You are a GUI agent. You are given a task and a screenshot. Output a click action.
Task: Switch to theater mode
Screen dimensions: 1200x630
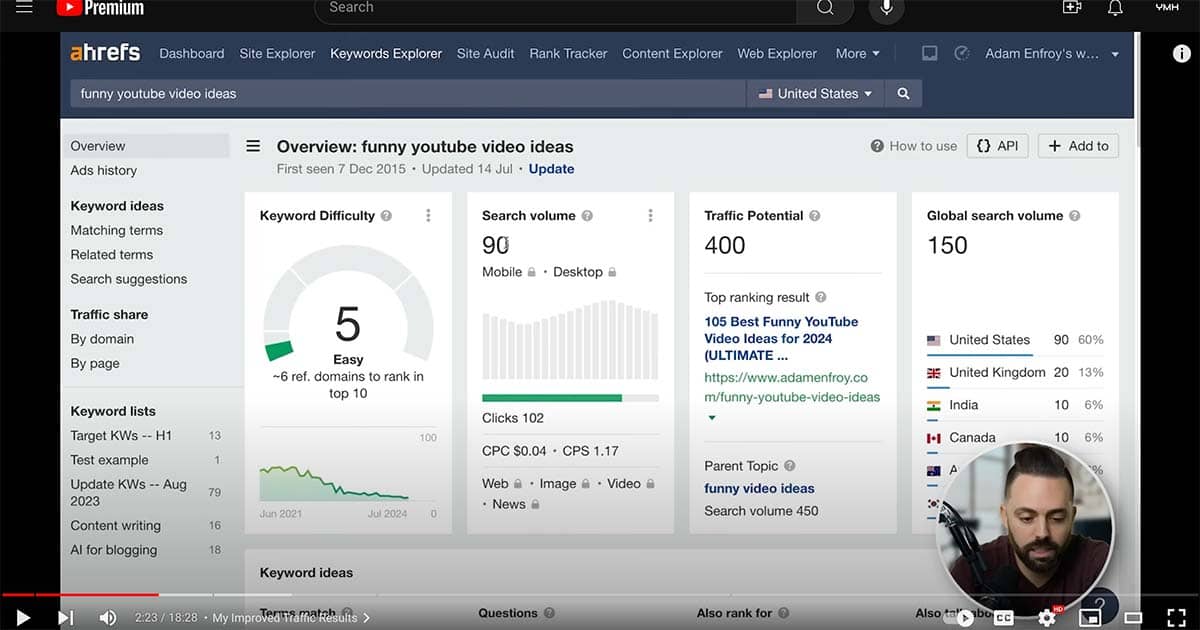point(1133,618)
